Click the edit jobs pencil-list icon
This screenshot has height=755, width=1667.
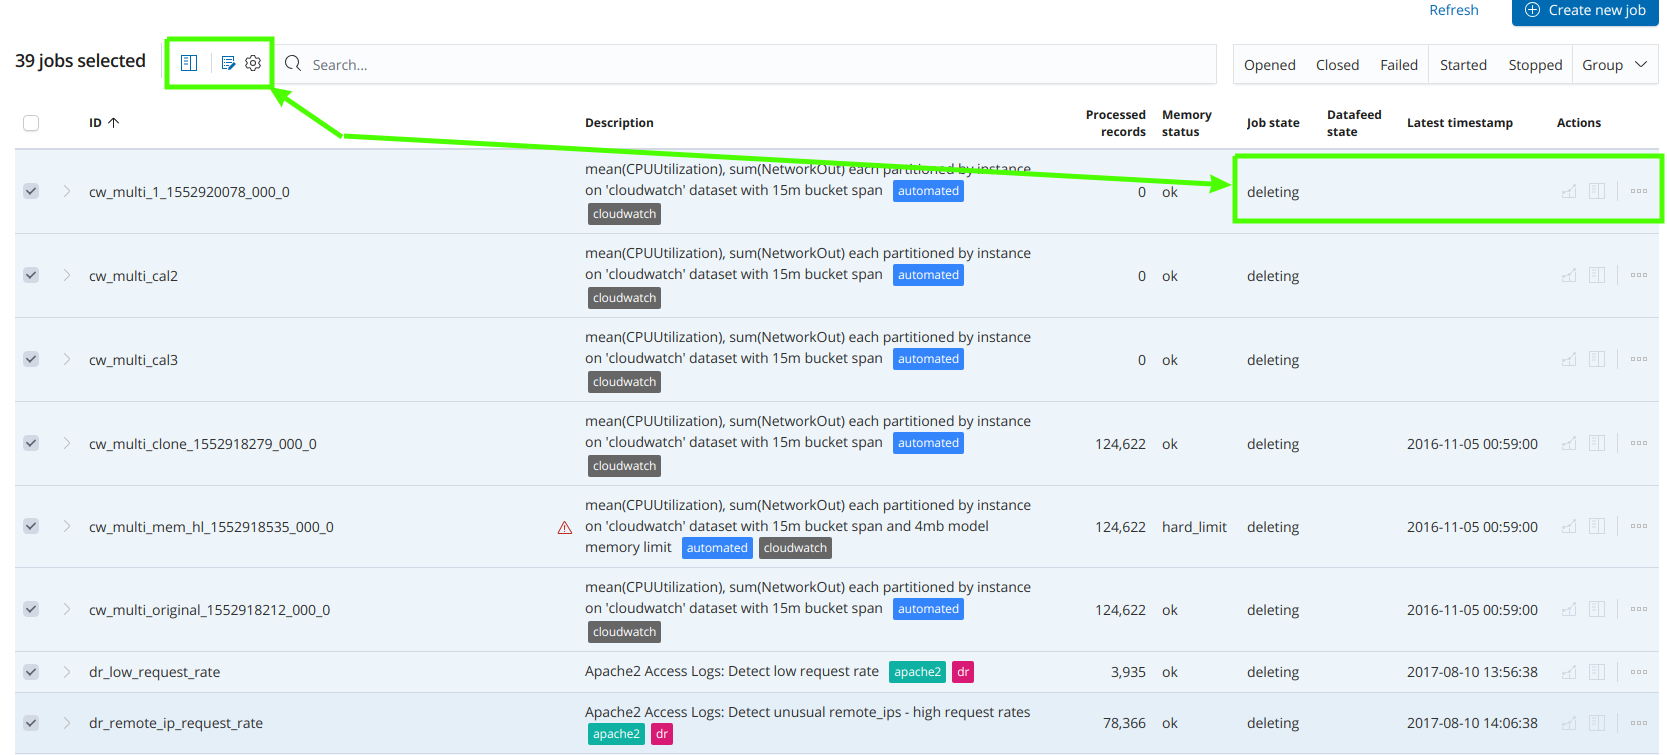[228, 63]
